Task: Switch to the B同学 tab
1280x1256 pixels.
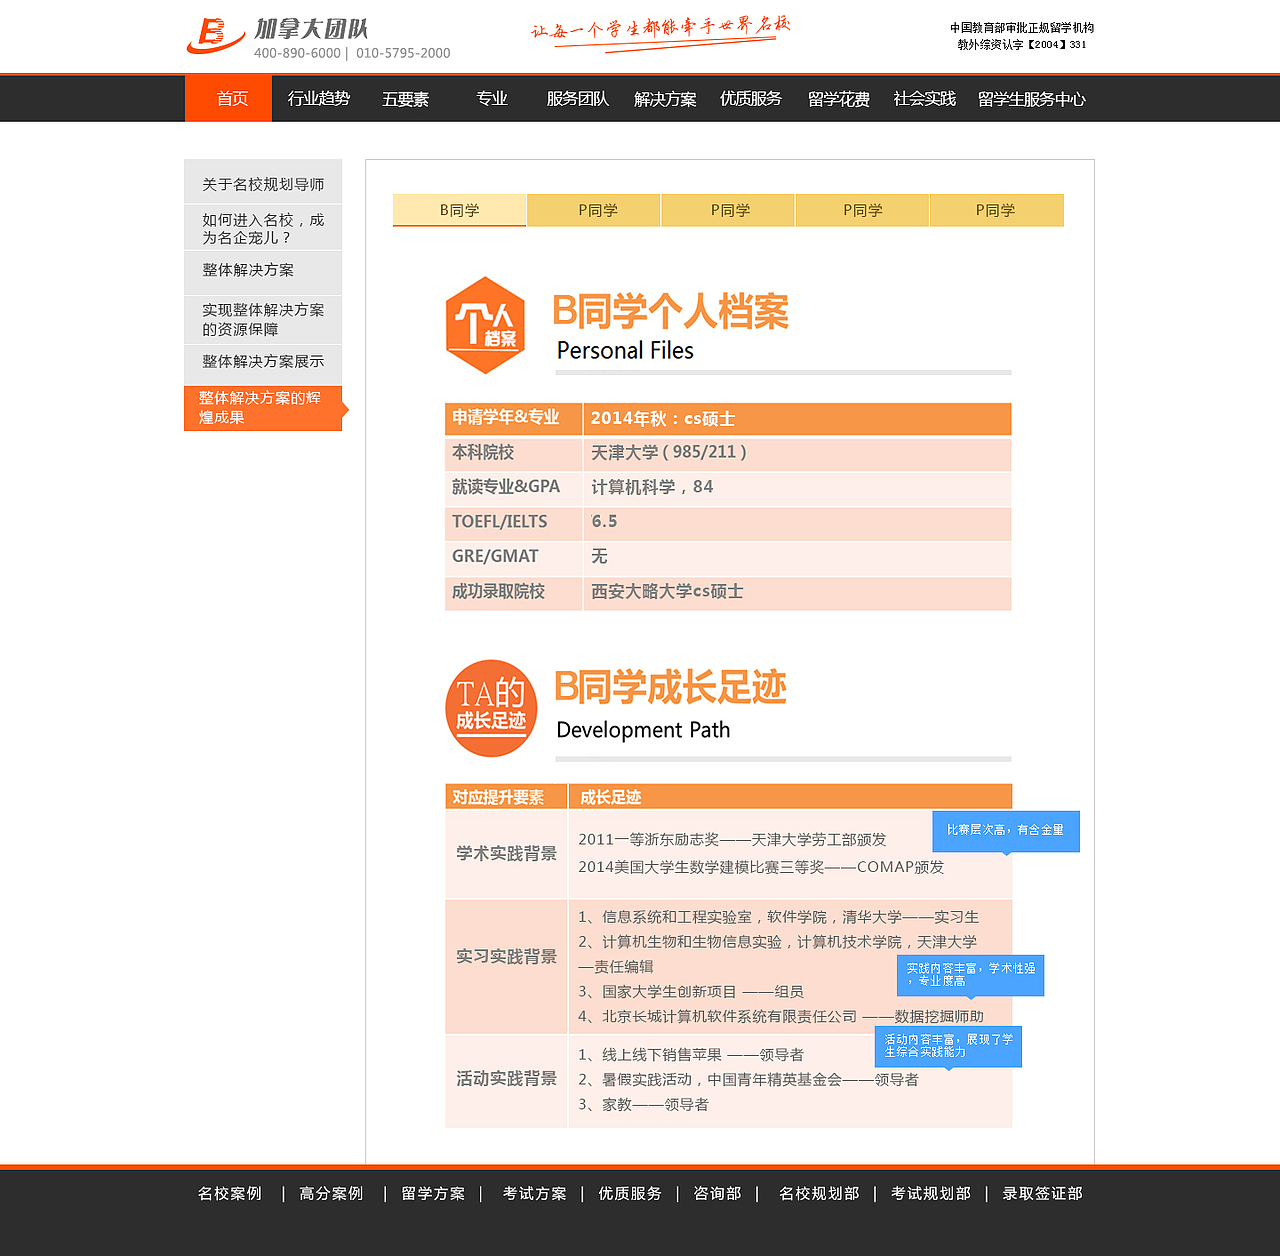Action: tap(460, 210)
